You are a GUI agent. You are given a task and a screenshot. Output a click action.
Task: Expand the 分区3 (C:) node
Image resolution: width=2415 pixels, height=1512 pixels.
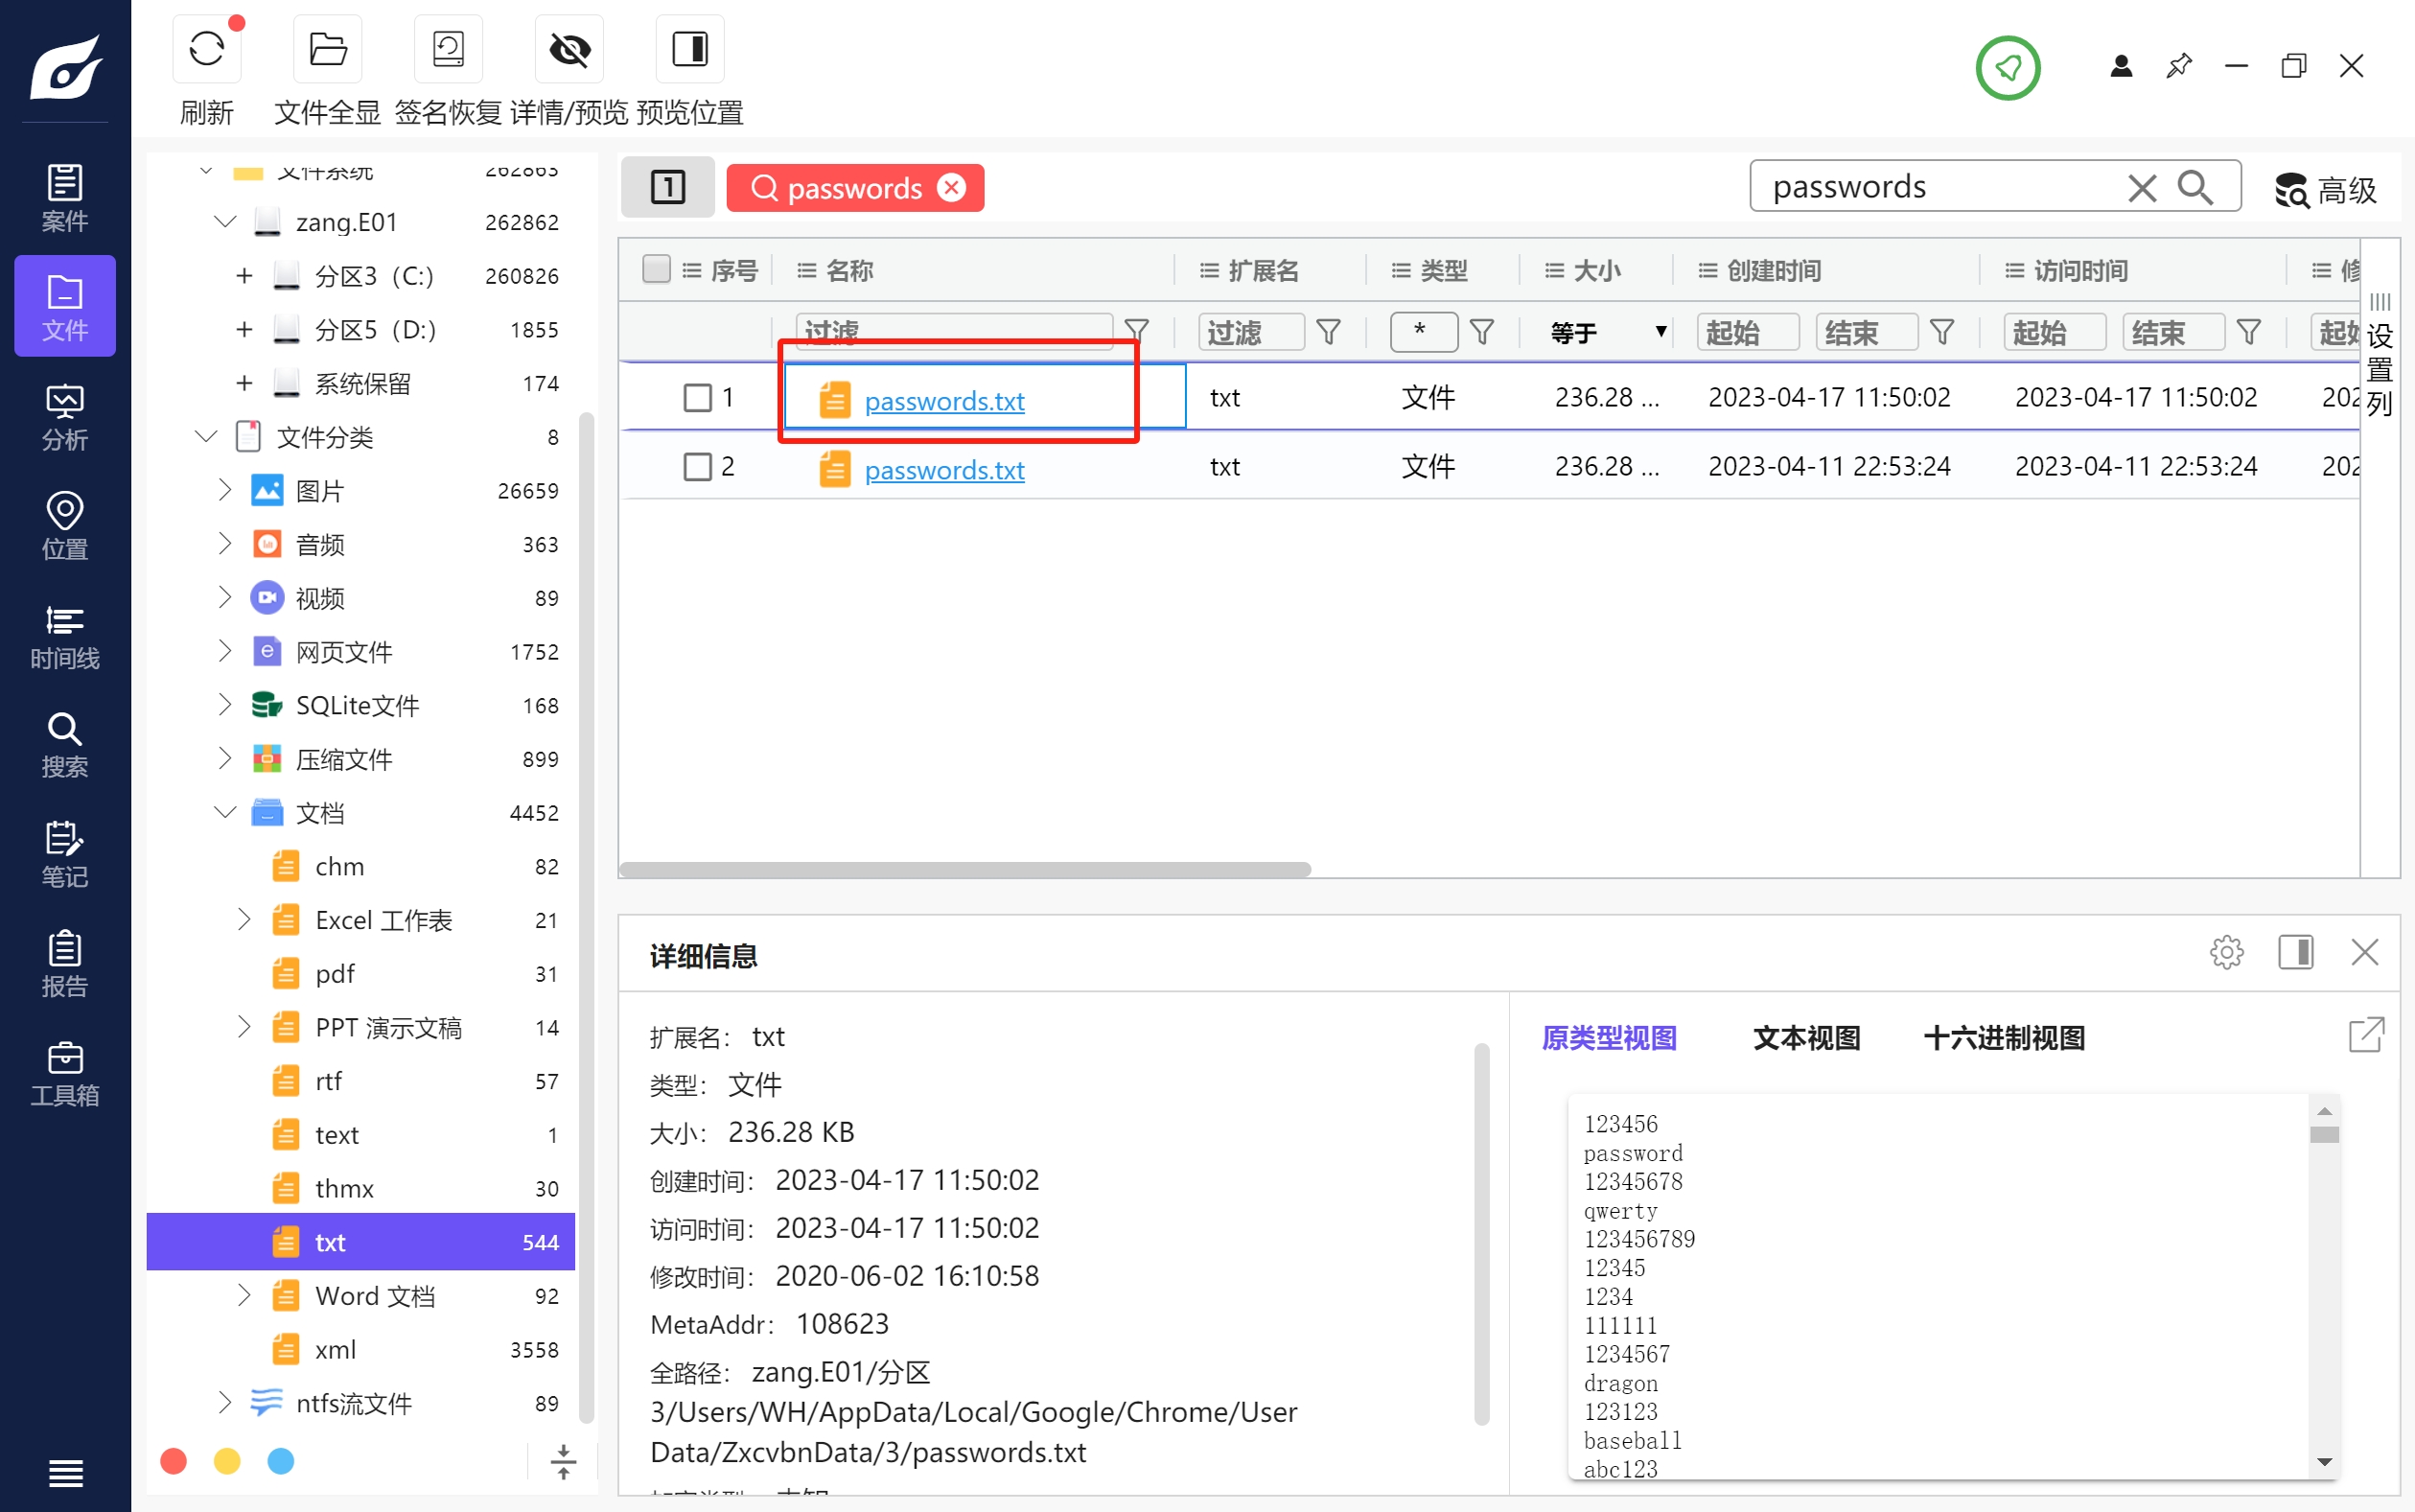(x=244, y=275)
